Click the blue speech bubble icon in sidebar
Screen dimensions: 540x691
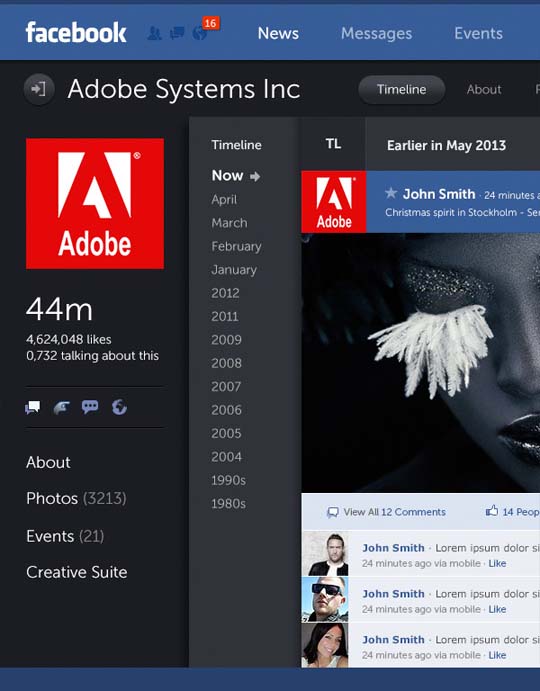90,407
